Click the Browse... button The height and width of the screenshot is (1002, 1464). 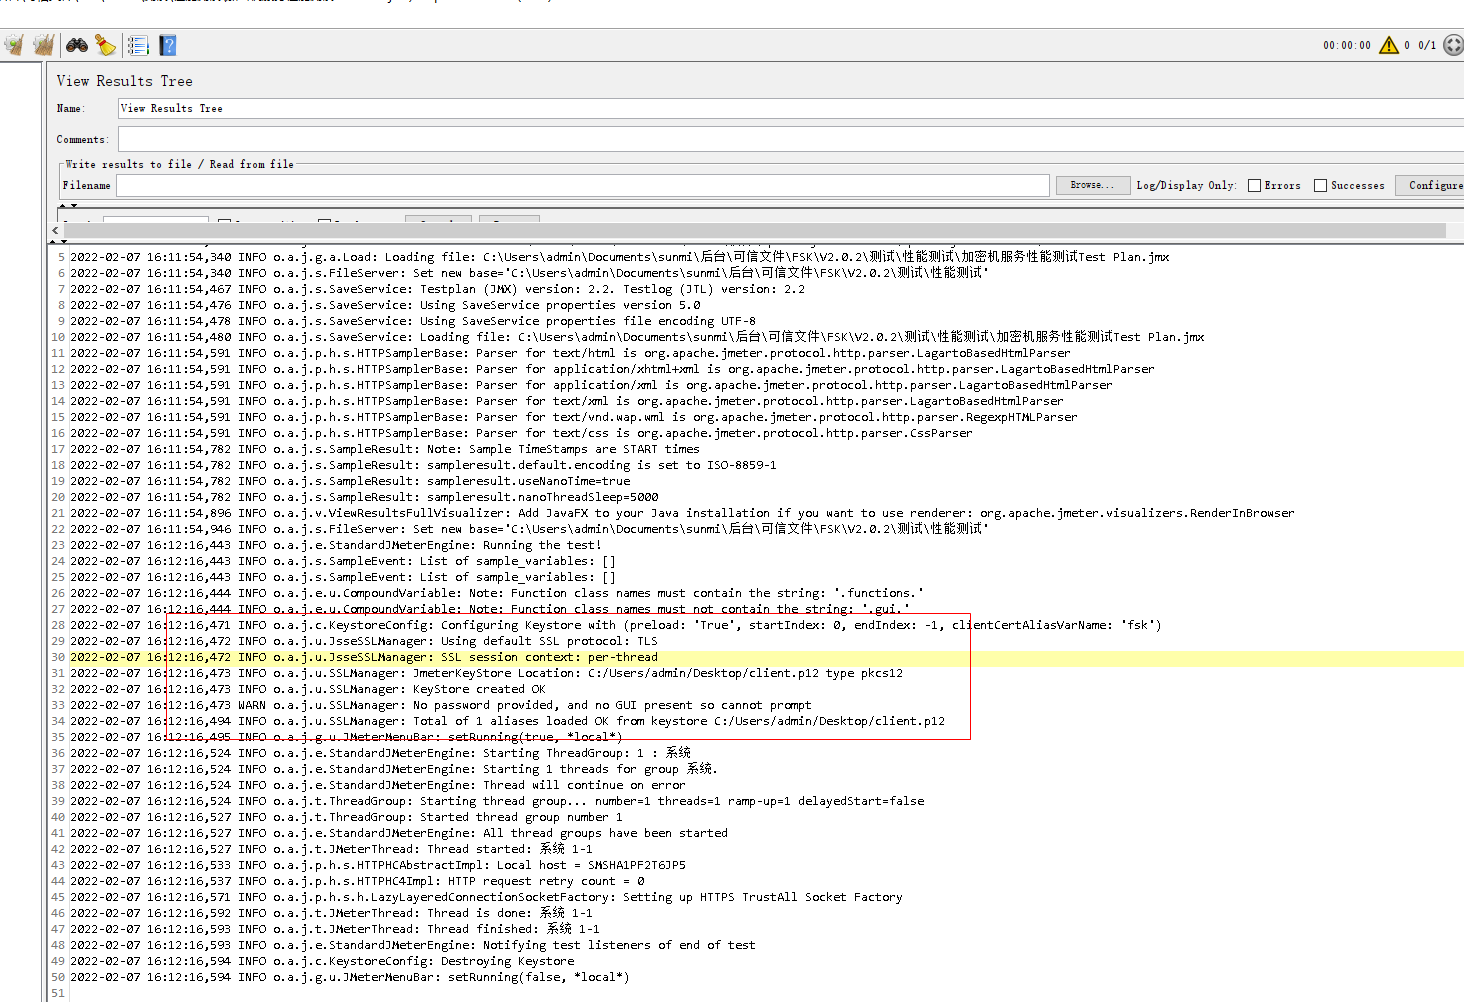point(1092,185)
